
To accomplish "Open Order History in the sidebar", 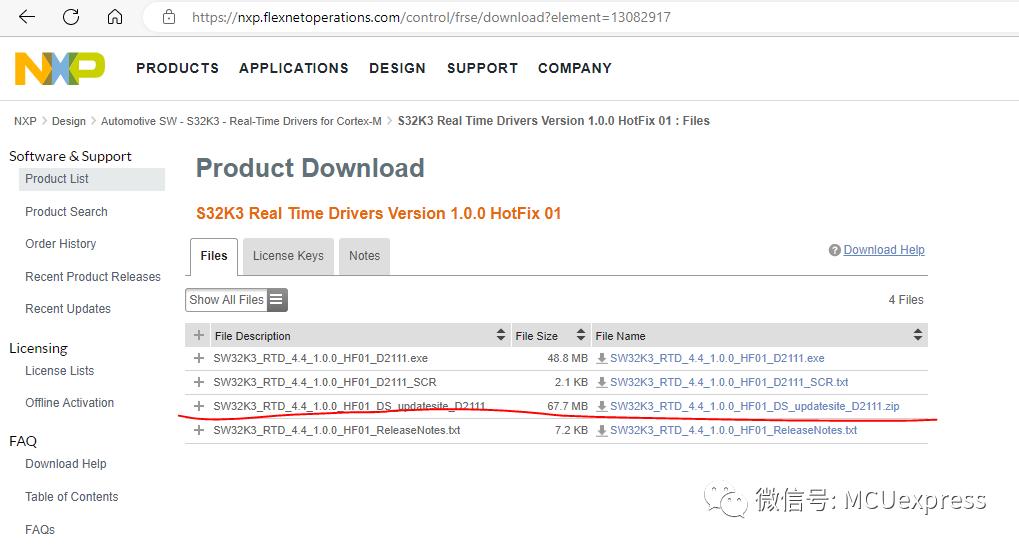I will point(60,244).
